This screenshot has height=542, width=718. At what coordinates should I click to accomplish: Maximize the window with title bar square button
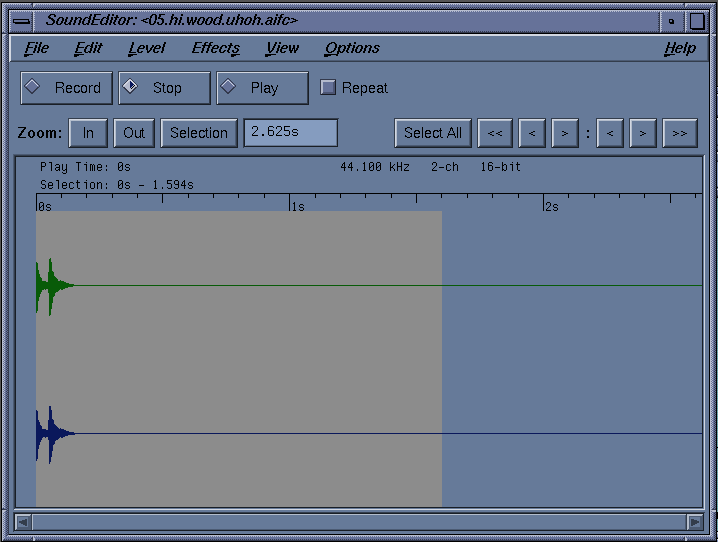pyautogui.click(x=696, y=21)
